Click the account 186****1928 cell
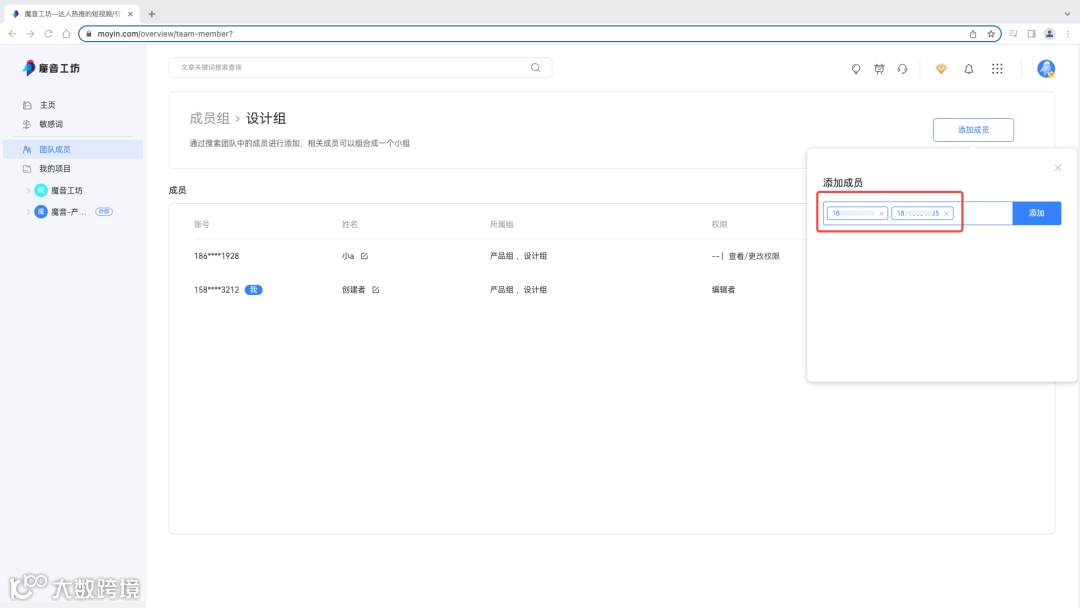Image resolution: width=1080 pixels, height=608 pixels. (x=216, y=256)
